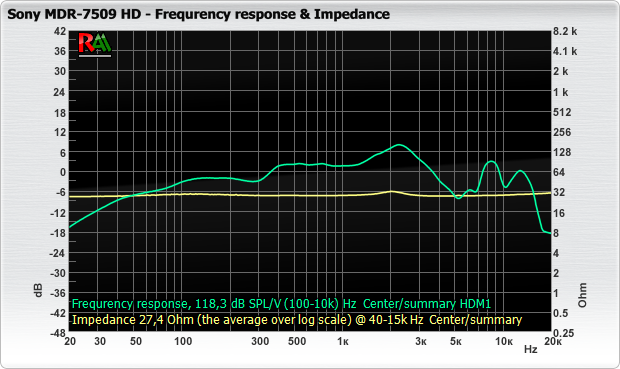Click the yellow impedance bump near 2 kHz
620x369 pixels.
[391, 191]
